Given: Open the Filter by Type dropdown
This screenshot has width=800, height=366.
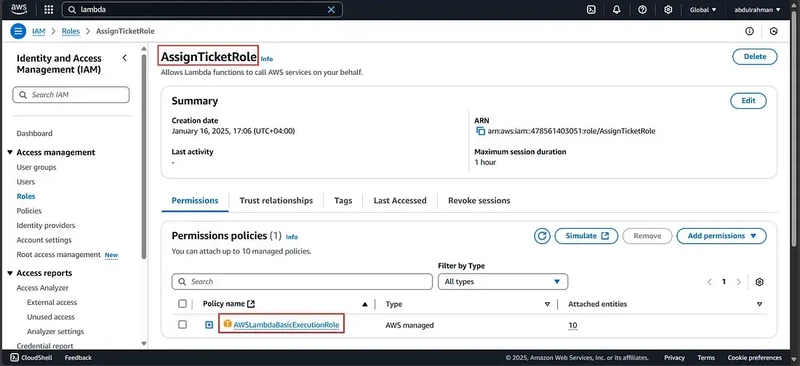Looking at the screenshot, I should point(503,282).
